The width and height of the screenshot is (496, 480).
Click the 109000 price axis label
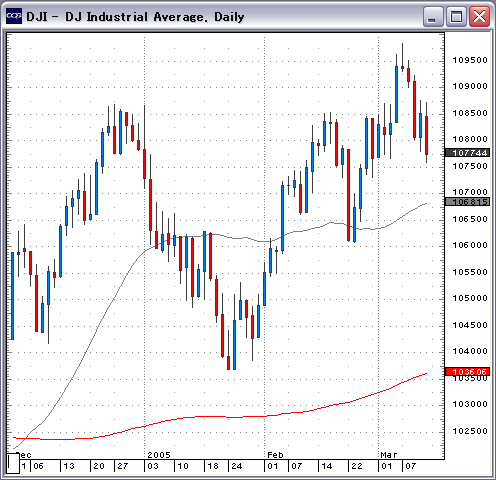(x=470, y=86)
